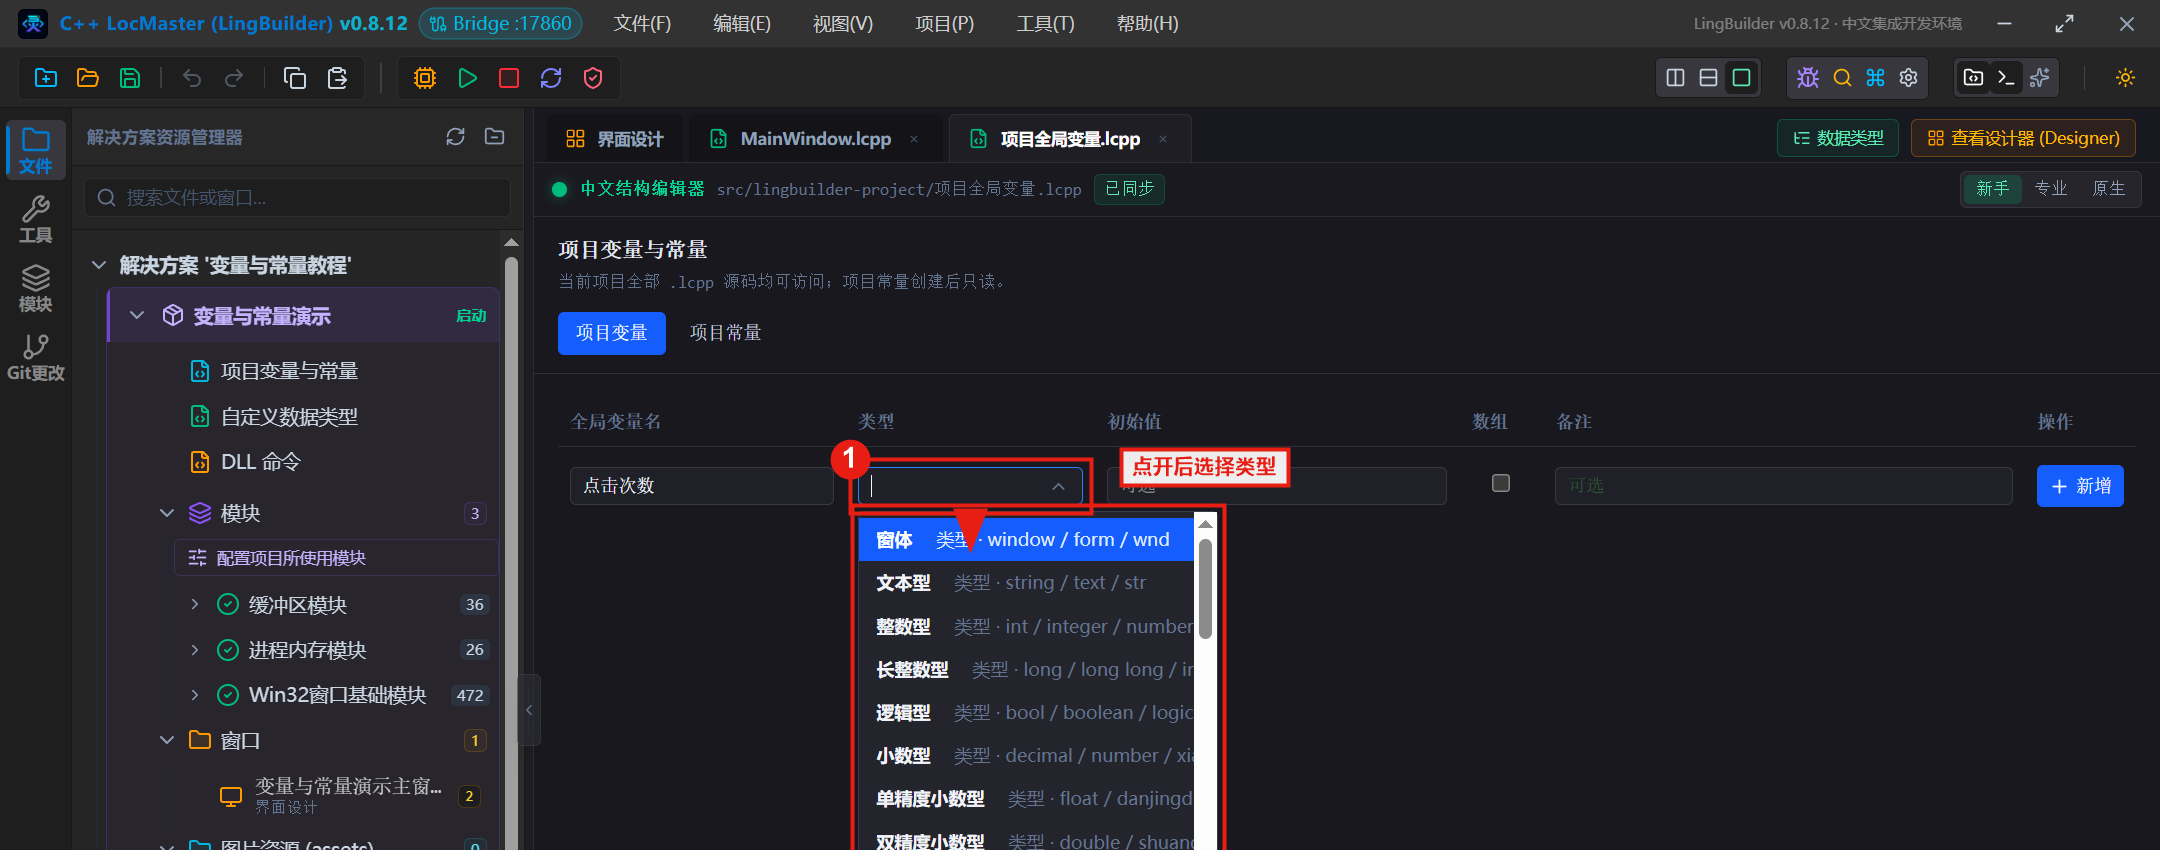This screenshot has width=2160, height=850.
Task: Click 查看设计器 (Designer) button
Action: point(2023,138)
